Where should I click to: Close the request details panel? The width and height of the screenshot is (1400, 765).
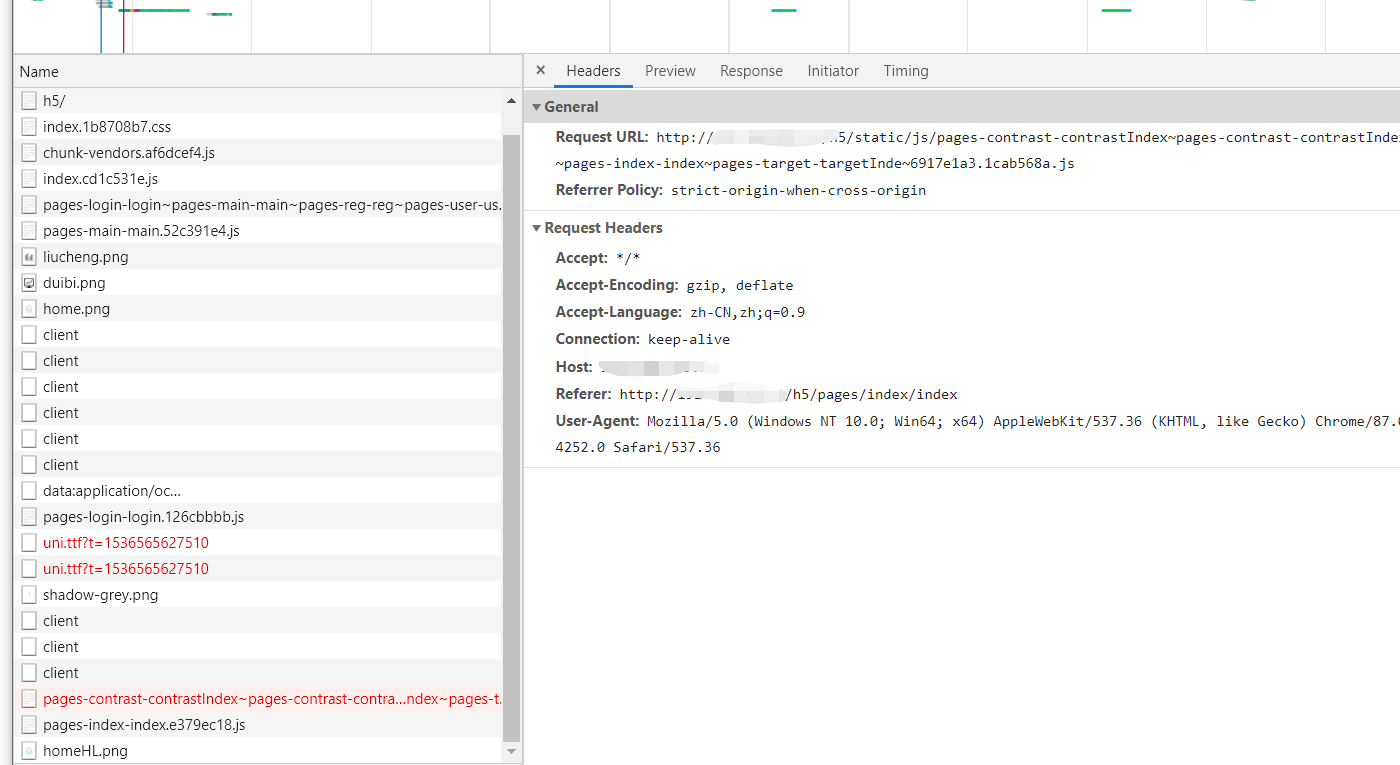click(x=540, y=71)
